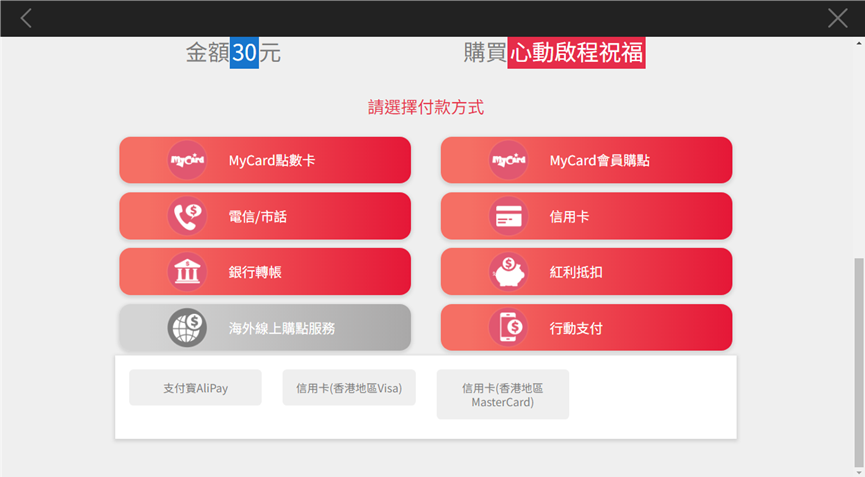Viewport: 865px width, 477px height.
Task: Click the piggy bank icon on 紅利抵扣
Action: 508,272
